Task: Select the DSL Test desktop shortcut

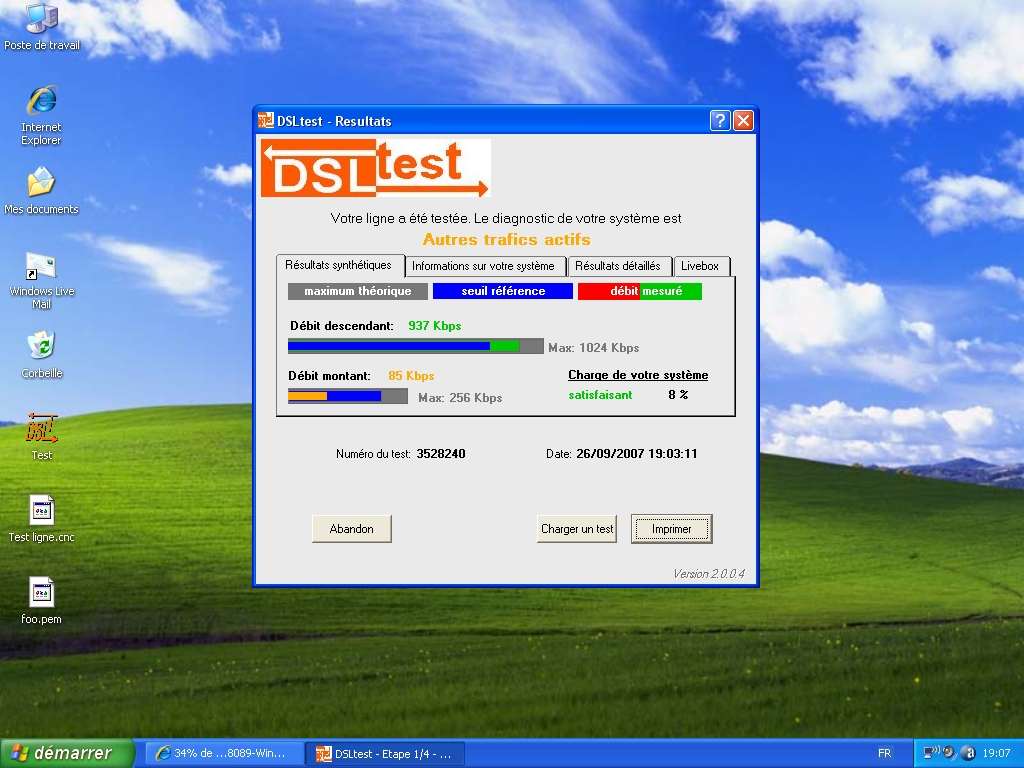Action: 41,429
